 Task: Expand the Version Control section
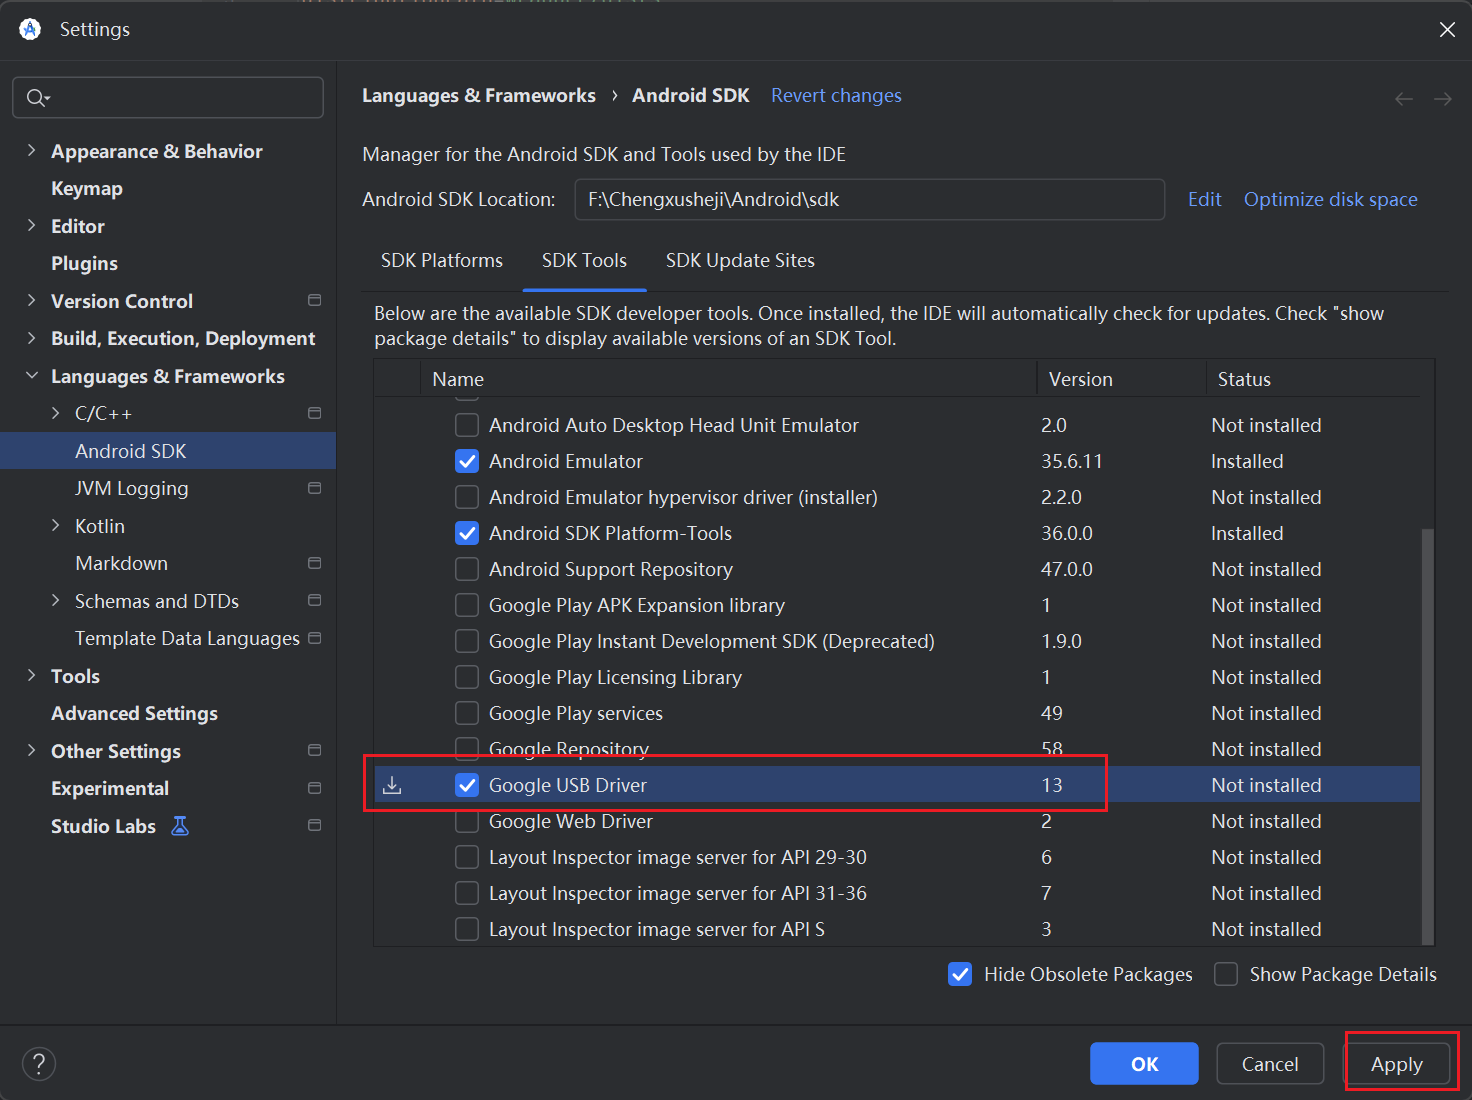coord(31,300)
